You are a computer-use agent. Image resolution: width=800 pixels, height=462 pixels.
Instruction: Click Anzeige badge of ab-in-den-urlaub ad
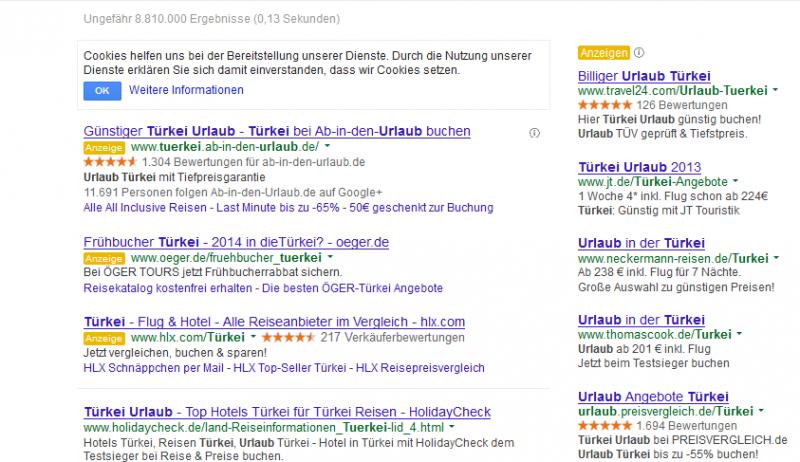tap(104, 148)
